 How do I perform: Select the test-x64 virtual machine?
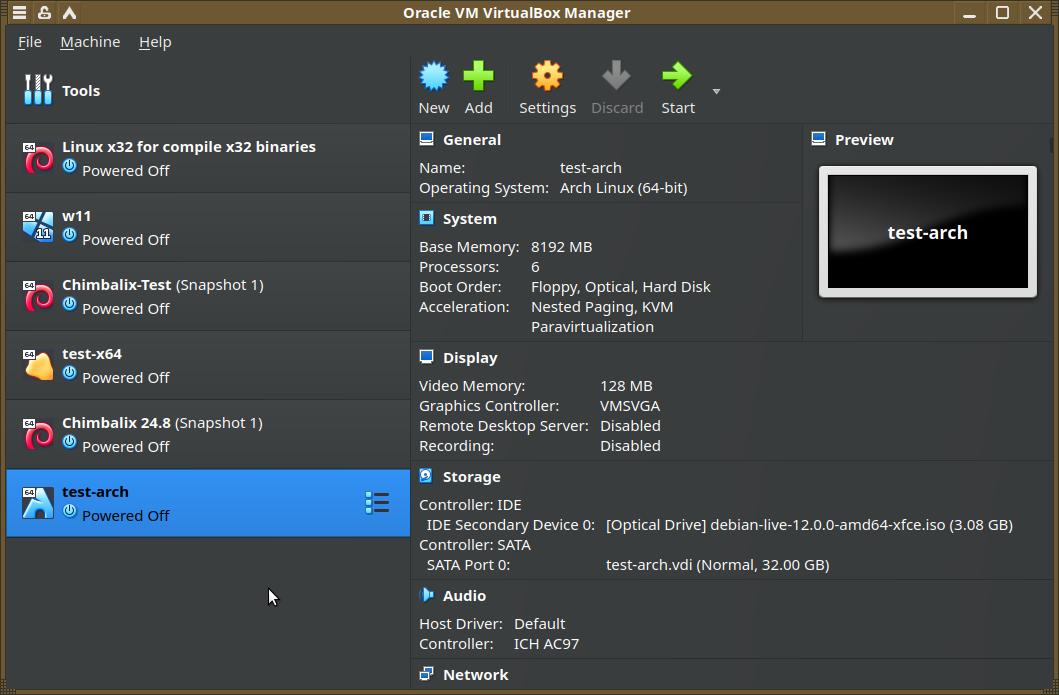click(x=208, y=365)
